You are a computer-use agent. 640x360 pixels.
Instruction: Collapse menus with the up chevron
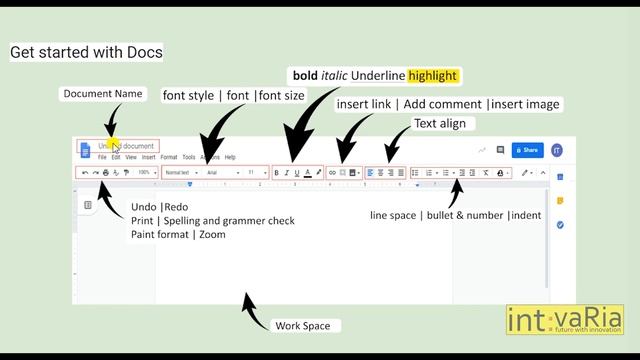[543, 173]
